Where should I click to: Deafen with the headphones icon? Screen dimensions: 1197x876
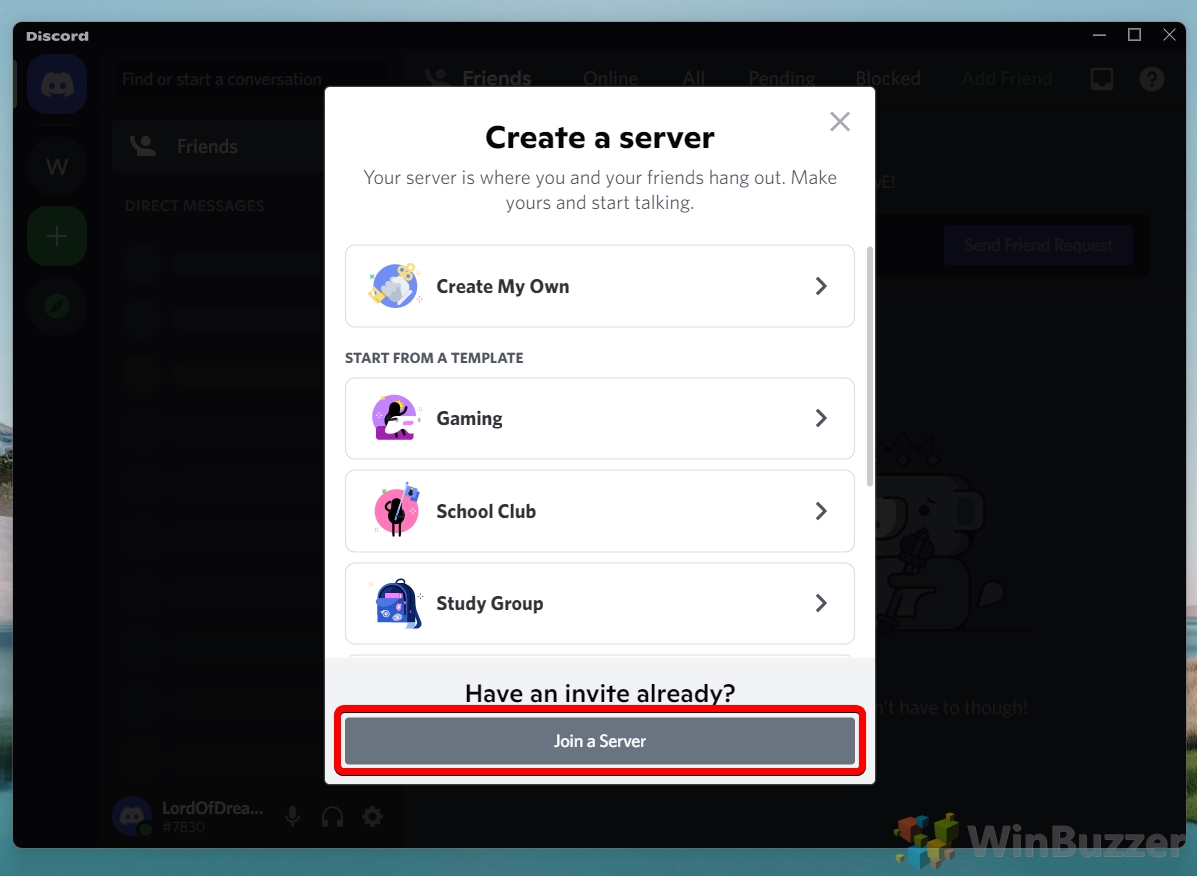tap(332, 816)
